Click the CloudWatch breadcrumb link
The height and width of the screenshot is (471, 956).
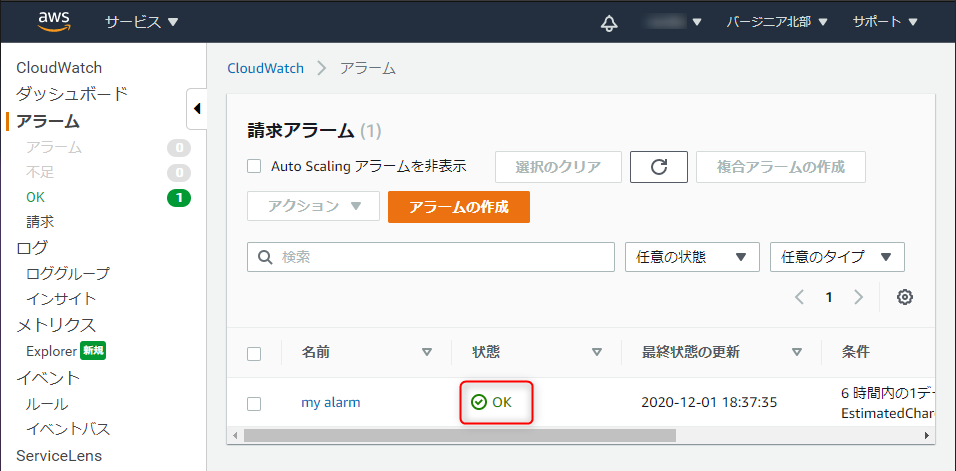266,68
